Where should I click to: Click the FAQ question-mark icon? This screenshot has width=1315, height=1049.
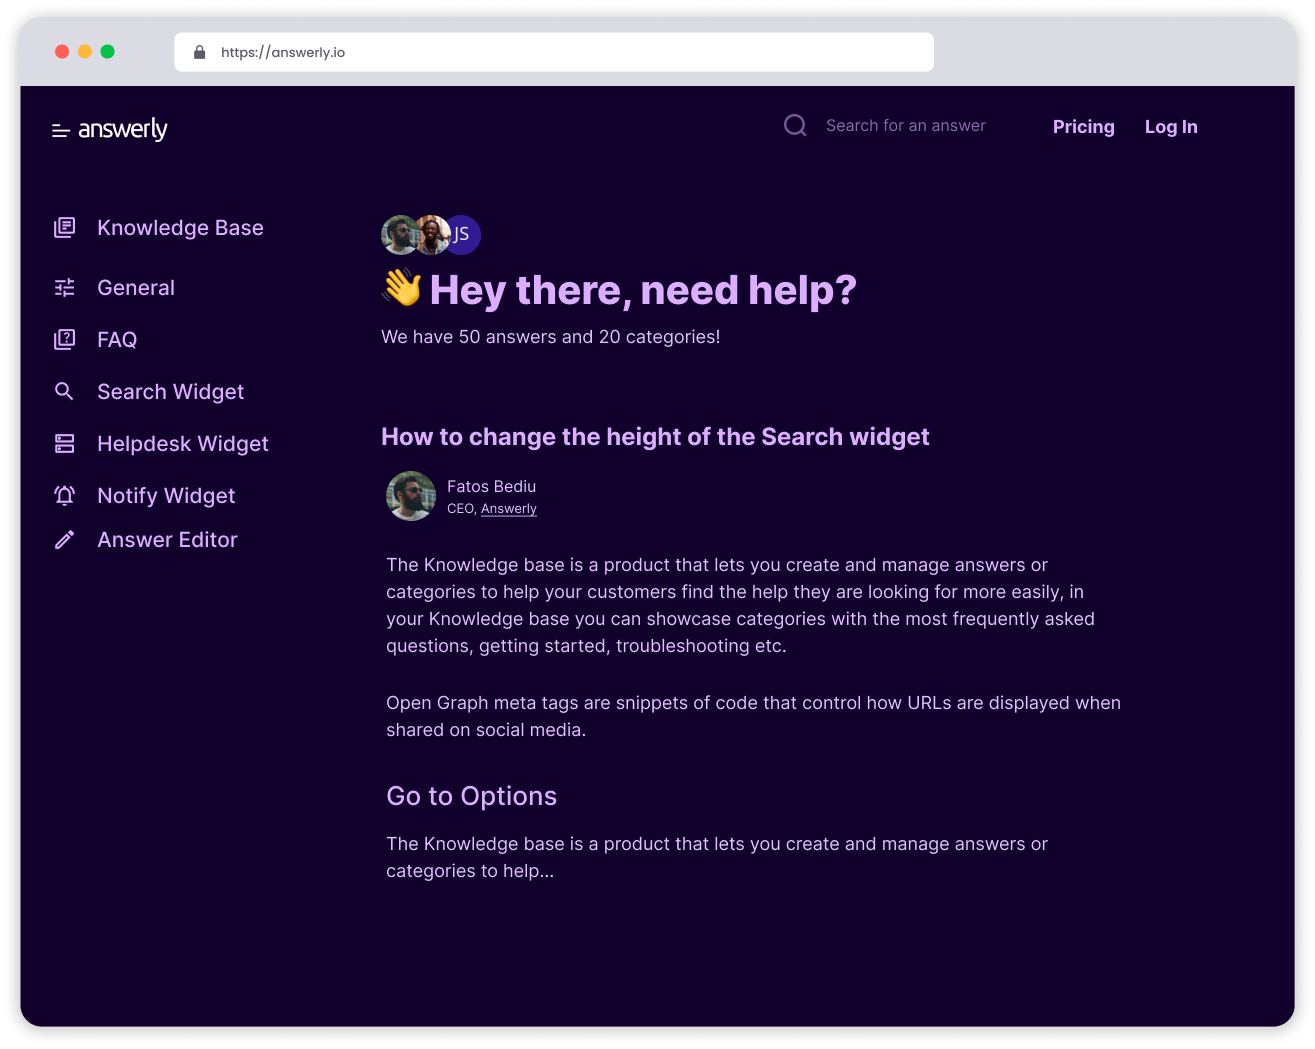[64, 340]
